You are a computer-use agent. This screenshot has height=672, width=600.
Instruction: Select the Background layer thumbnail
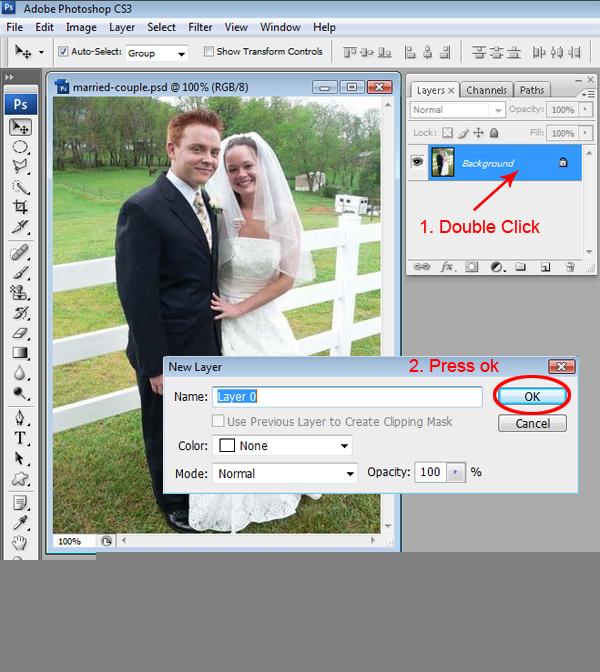pyautogui.click(x=443, y=162)
